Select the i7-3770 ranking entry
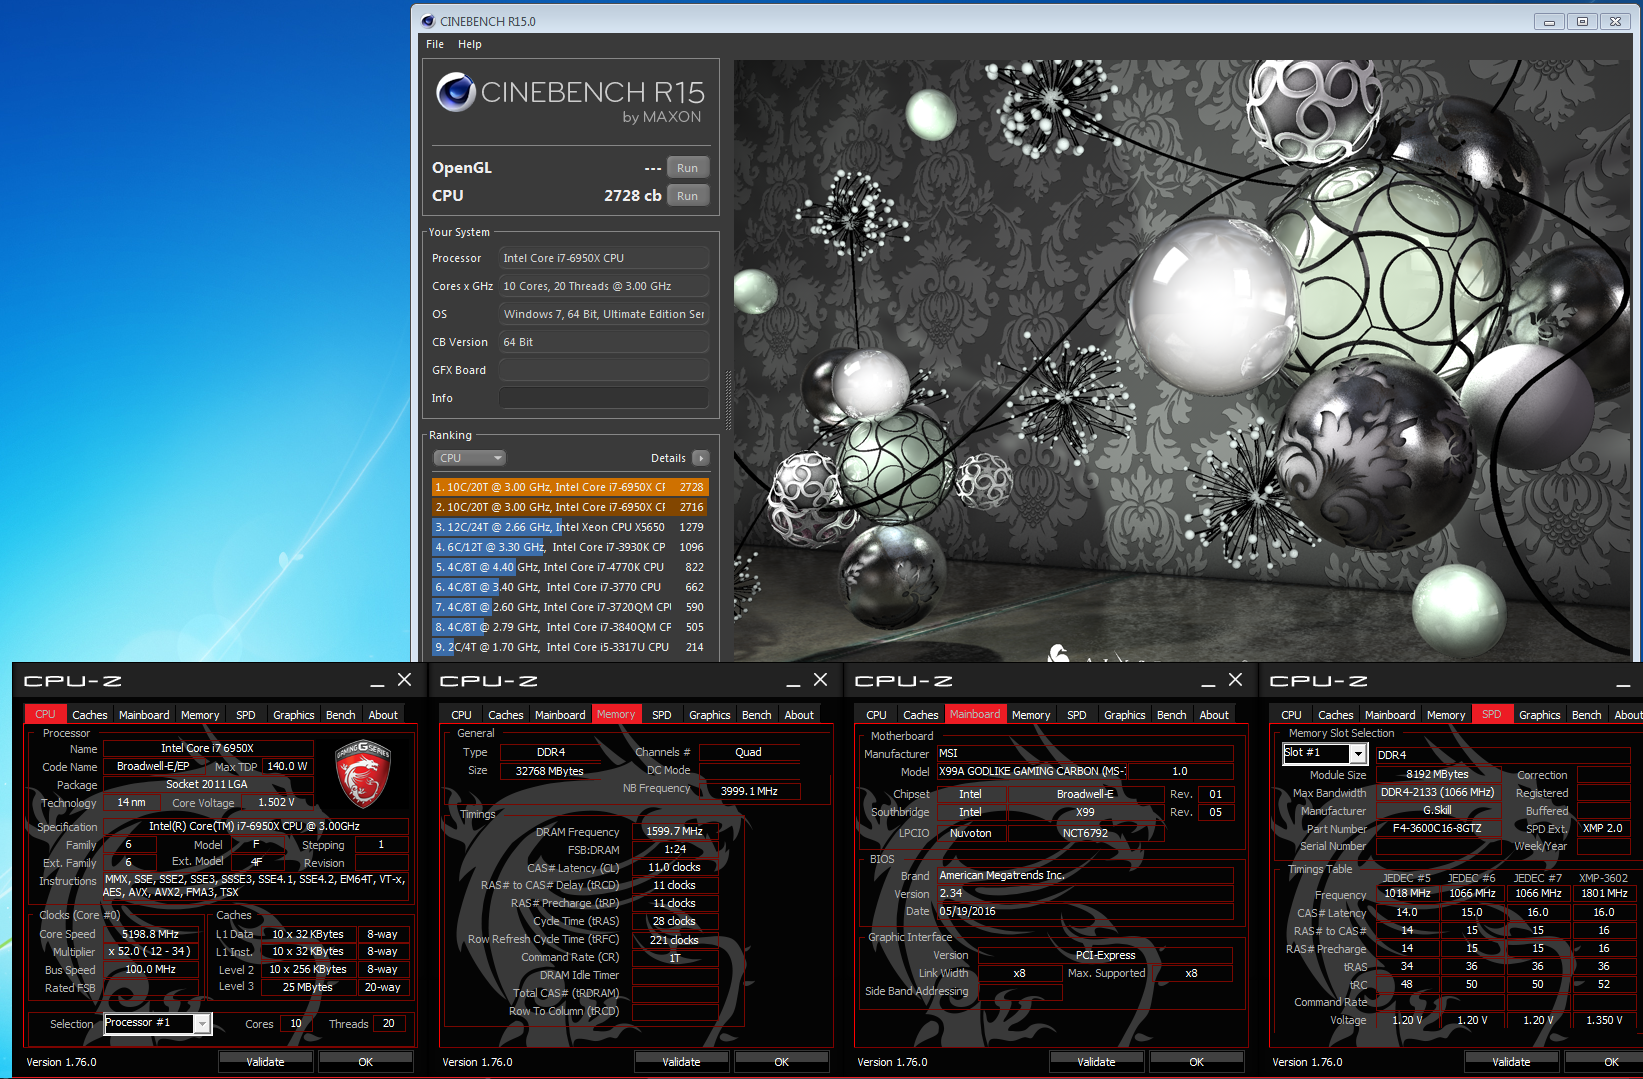Image resolution: width=1643 pixels, height=1079 pixels. [x=570, y=587]
